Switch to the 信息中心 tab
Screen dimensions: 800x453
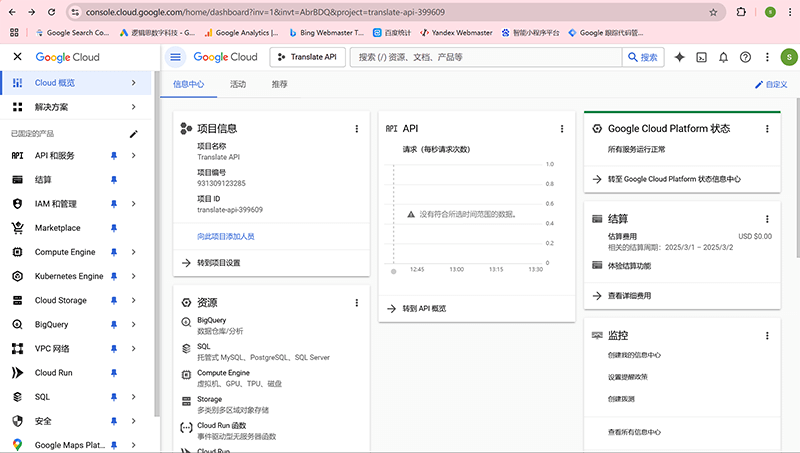point(188,84)
